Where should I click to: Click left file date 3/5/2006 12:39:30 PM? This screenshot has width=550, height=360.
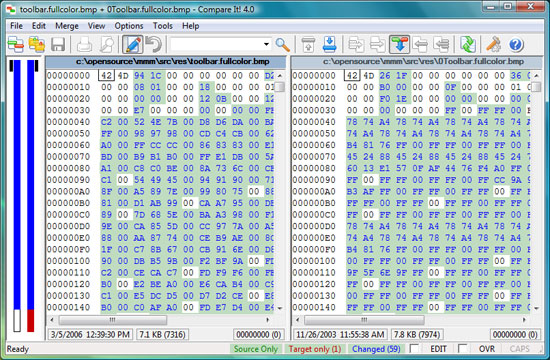click(x=90, y=334)
